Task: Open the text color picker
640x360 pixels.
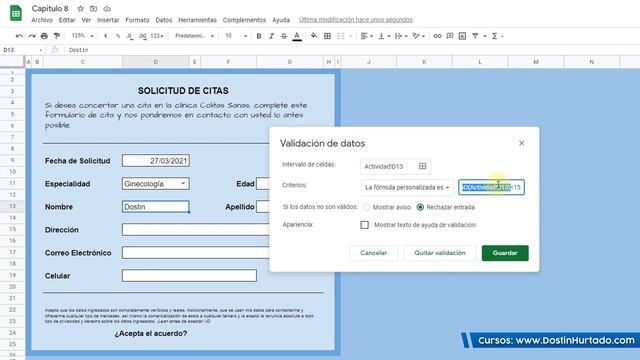Action: 297,36
